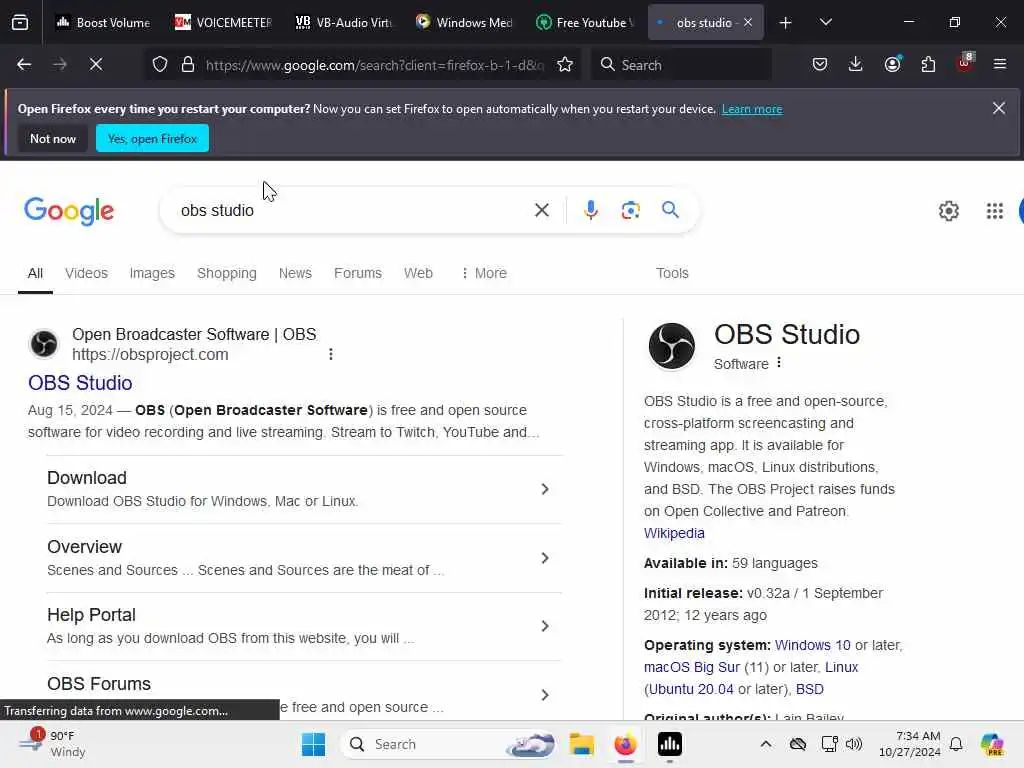Open a new tab with plus button

pos(785,23)
